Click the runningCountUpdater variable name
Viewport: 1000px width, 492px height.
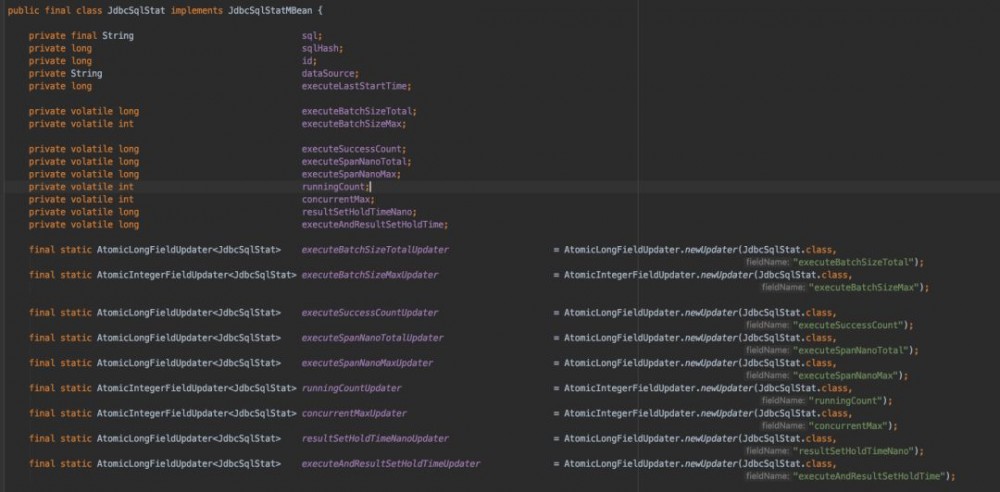coord(351,388)
